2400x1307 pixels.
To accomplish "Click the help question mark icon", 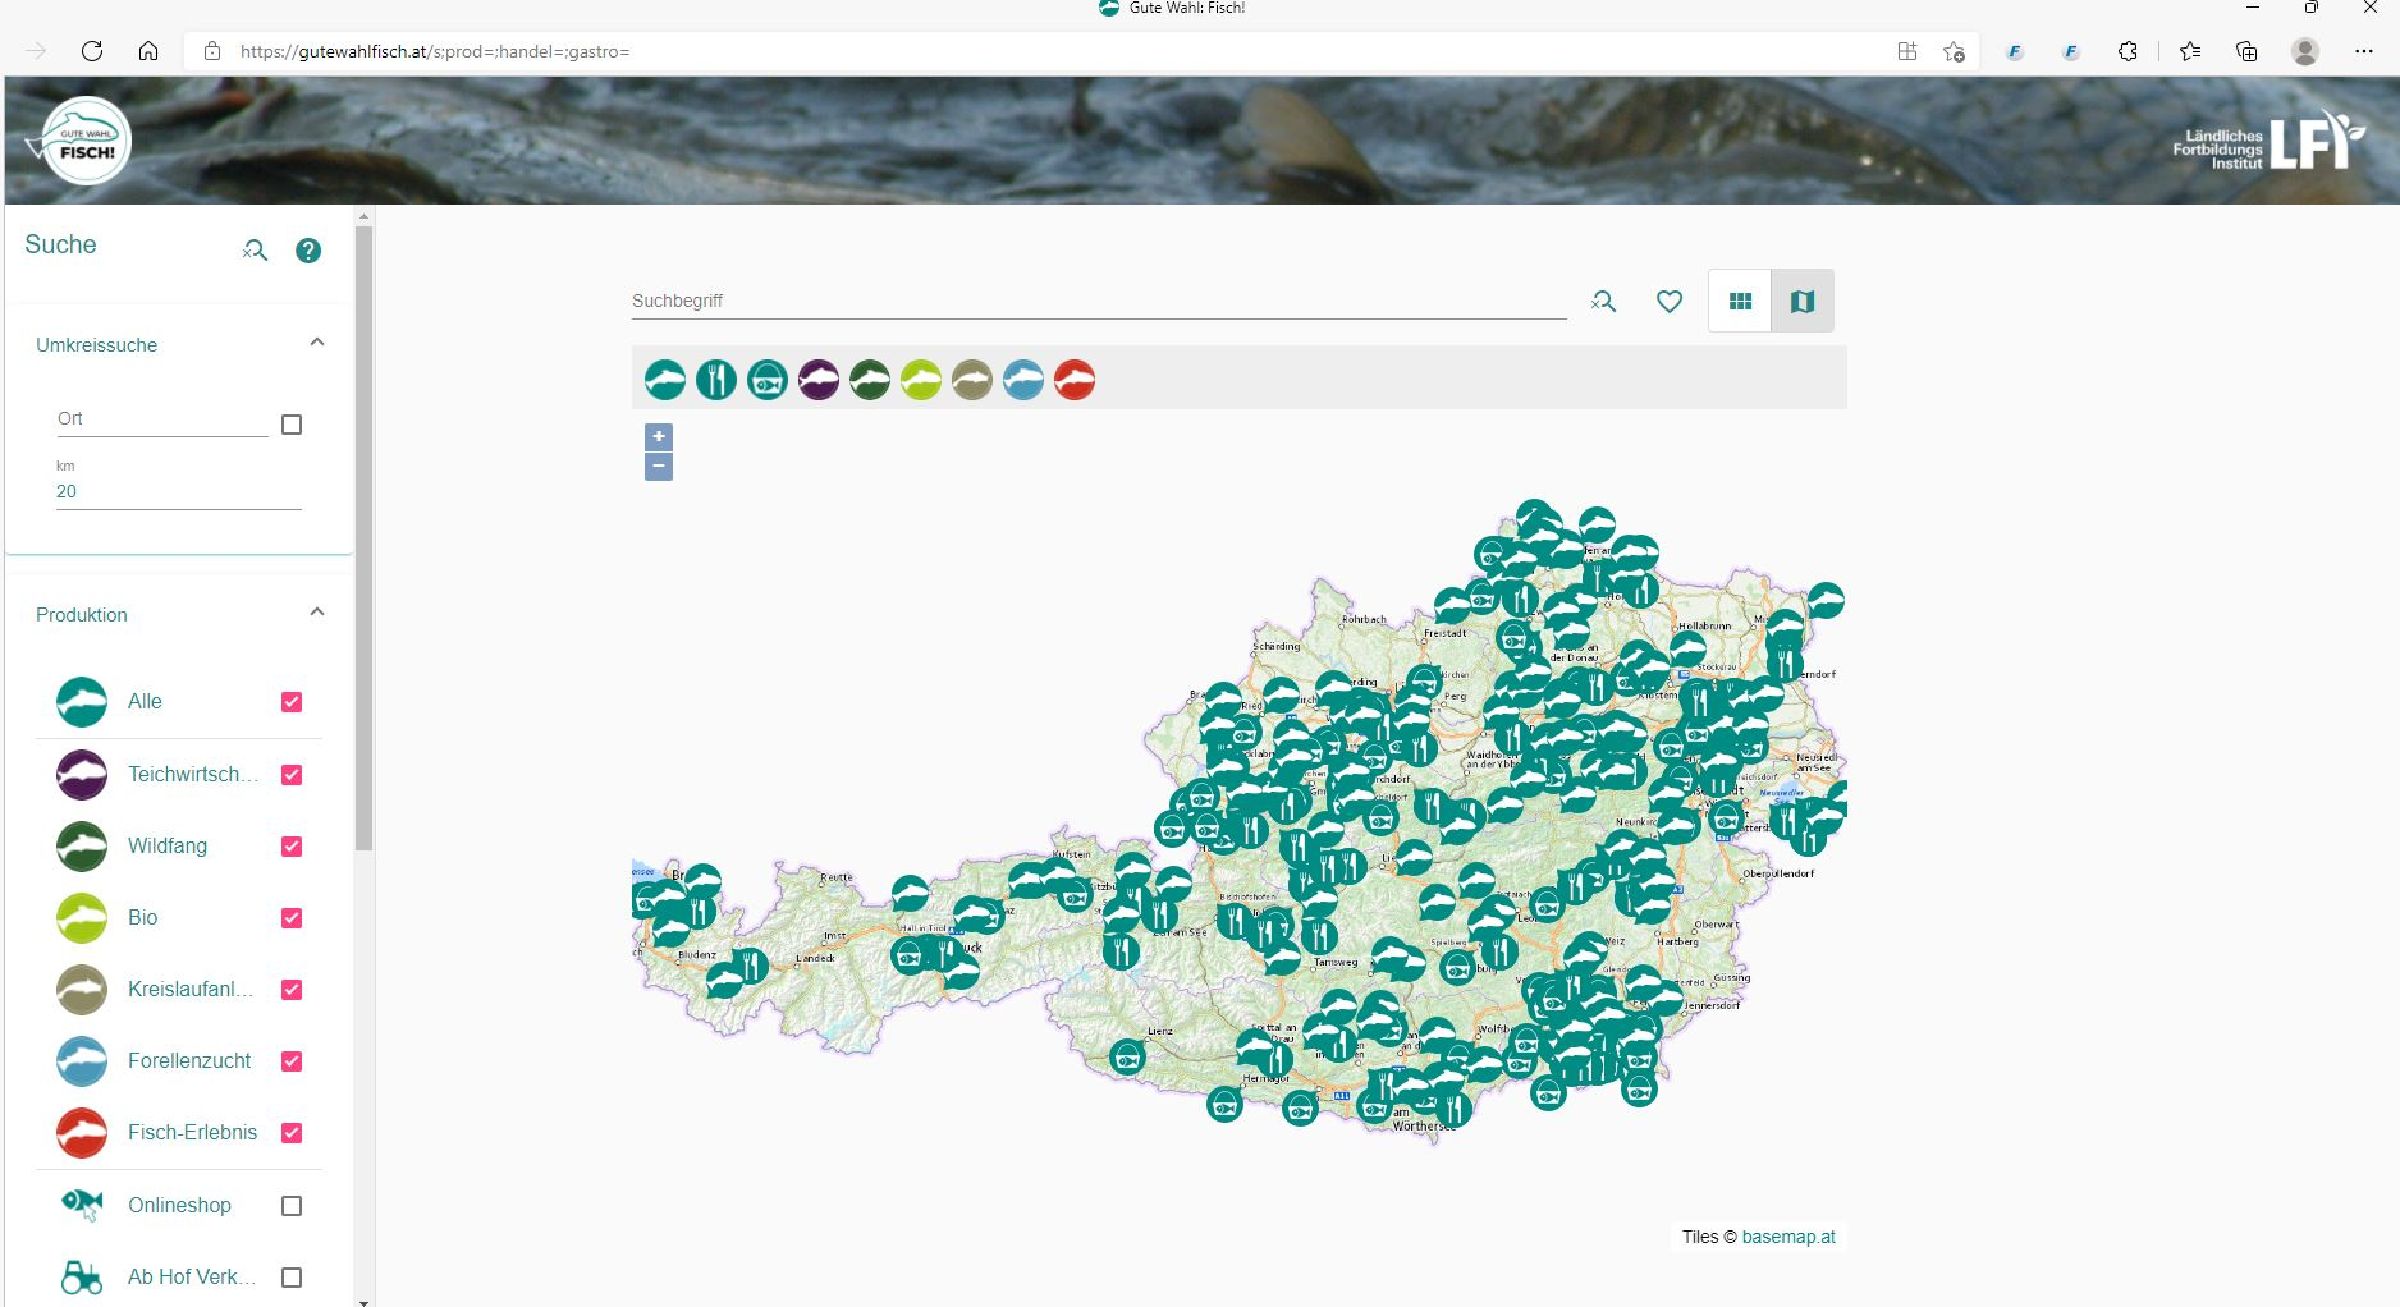I will pos(308,250).
